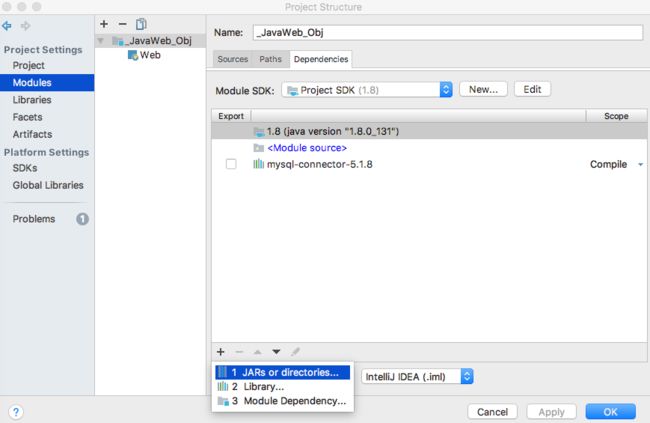
Task: Click the back navigation arrow
Action: point(7,26)
